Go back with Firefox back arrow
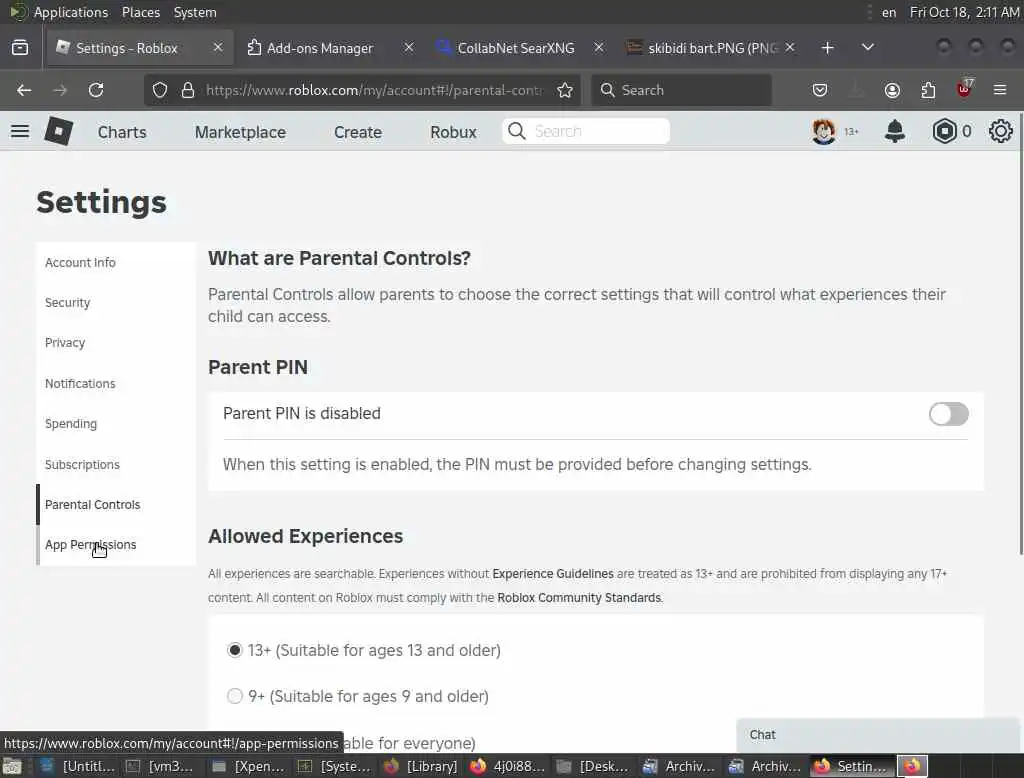The width and height of the screenshot is (1024, 778). pos(24,90)
